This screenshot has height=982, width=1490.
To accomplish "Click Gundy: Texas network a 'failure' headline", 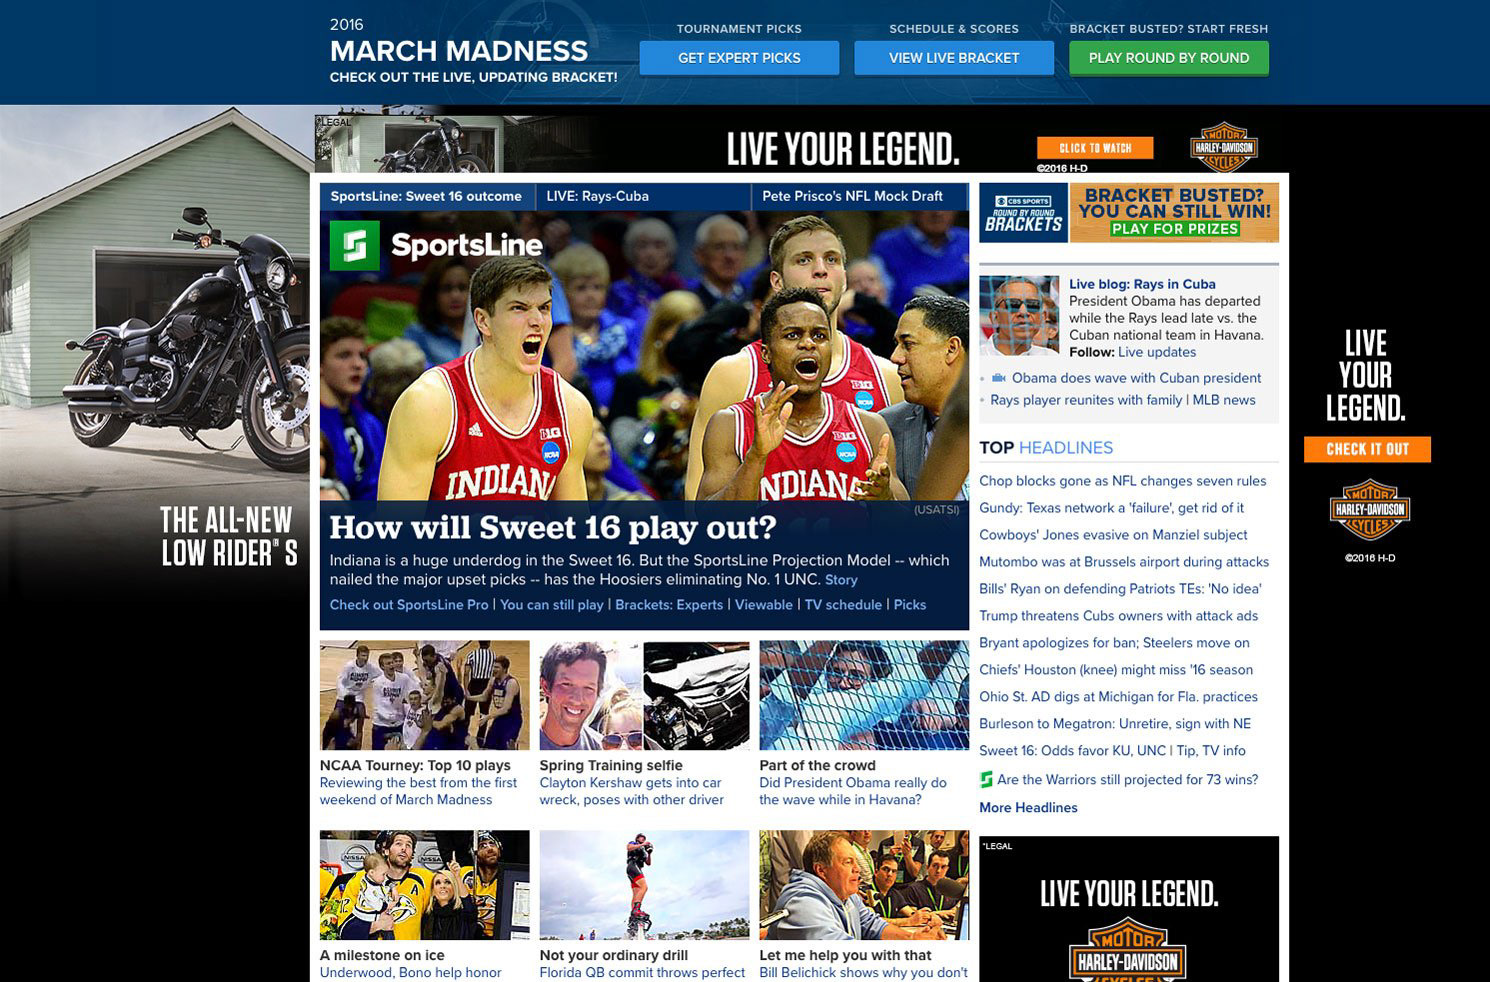I will click(x=1111, y=508).
